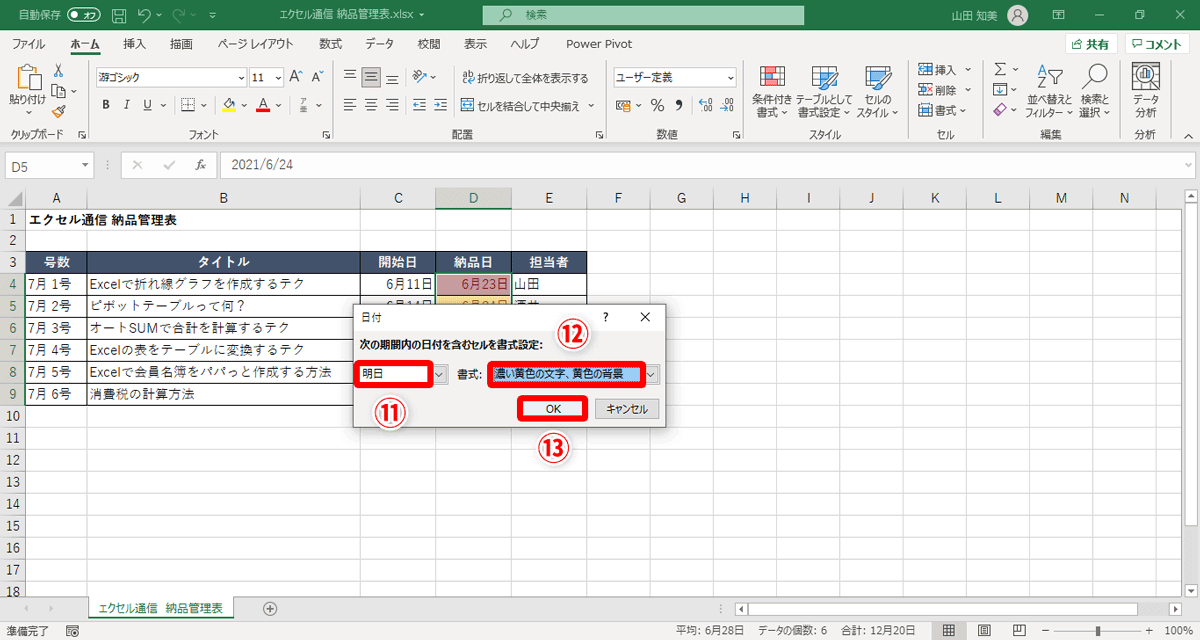
Task: Apply red font color A
Action: [263, 105]
